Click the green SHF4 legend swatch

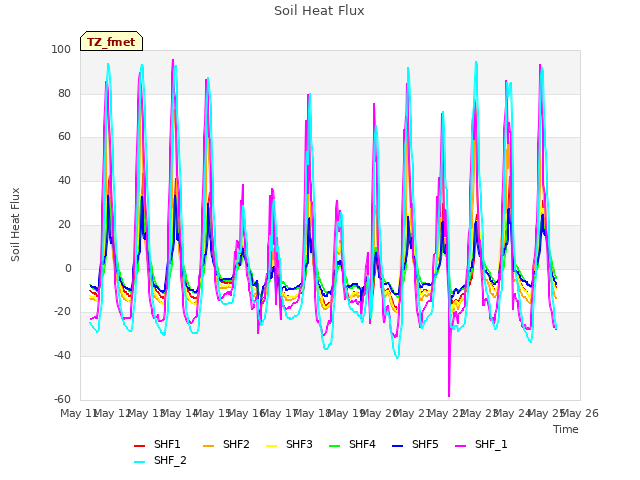pyautogui.click(x=334, y=446)
